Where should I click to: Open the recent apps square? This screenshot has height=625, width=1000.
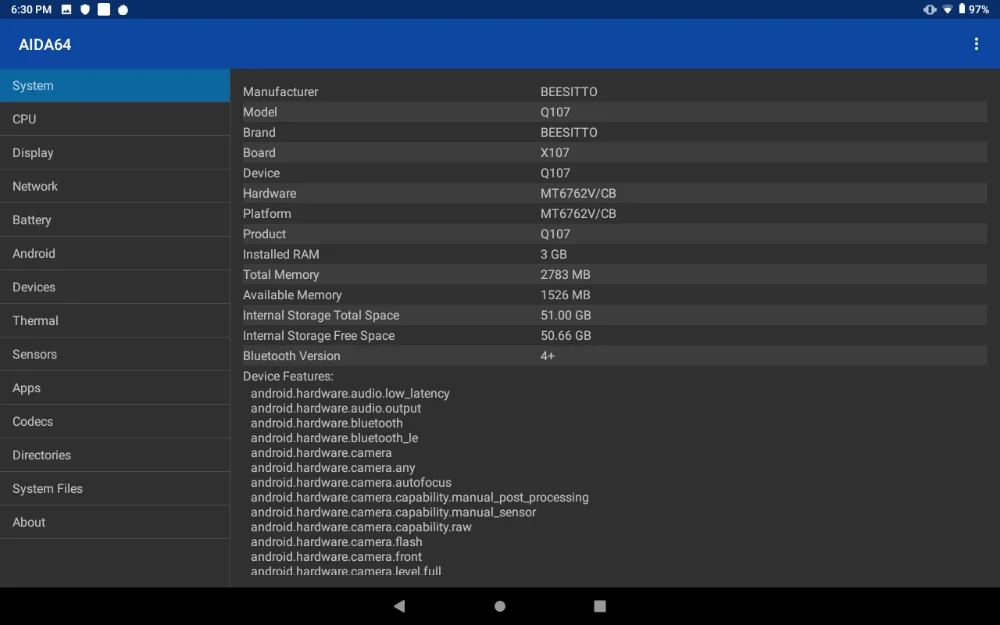pos(599,605)
